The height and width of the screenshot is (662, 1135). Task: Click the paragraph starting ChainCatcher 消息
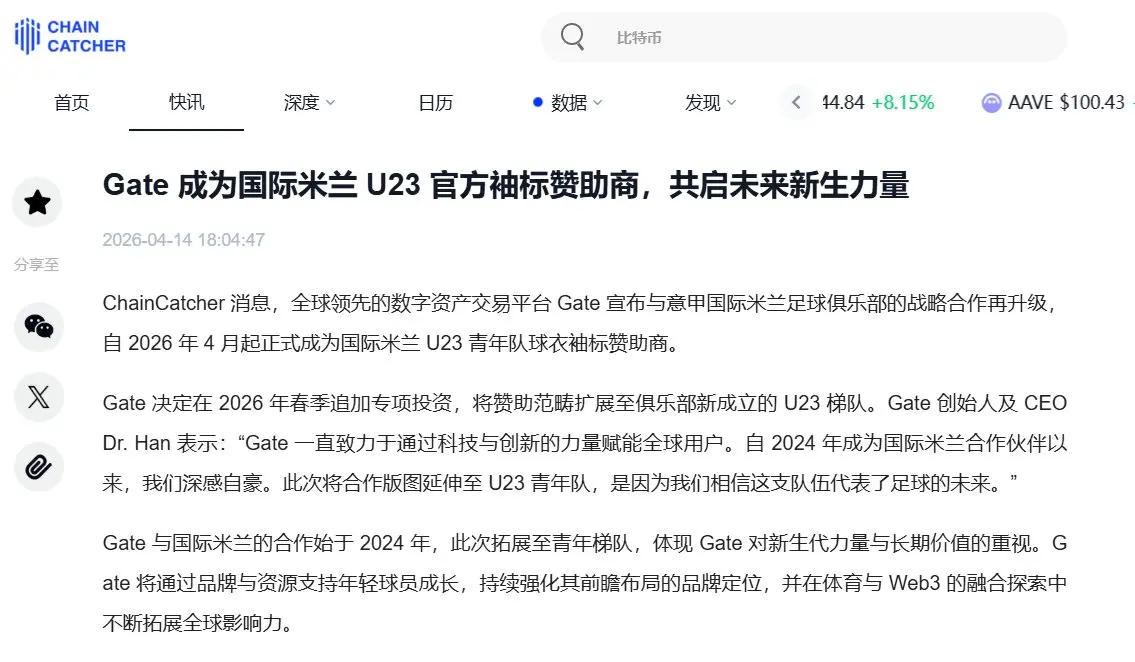[583, 323]
